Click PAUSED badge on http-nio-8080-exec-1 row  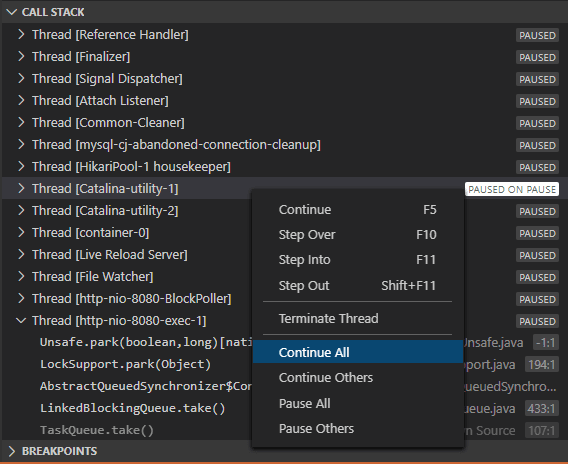pyautogui.click(x=537, y=321)
